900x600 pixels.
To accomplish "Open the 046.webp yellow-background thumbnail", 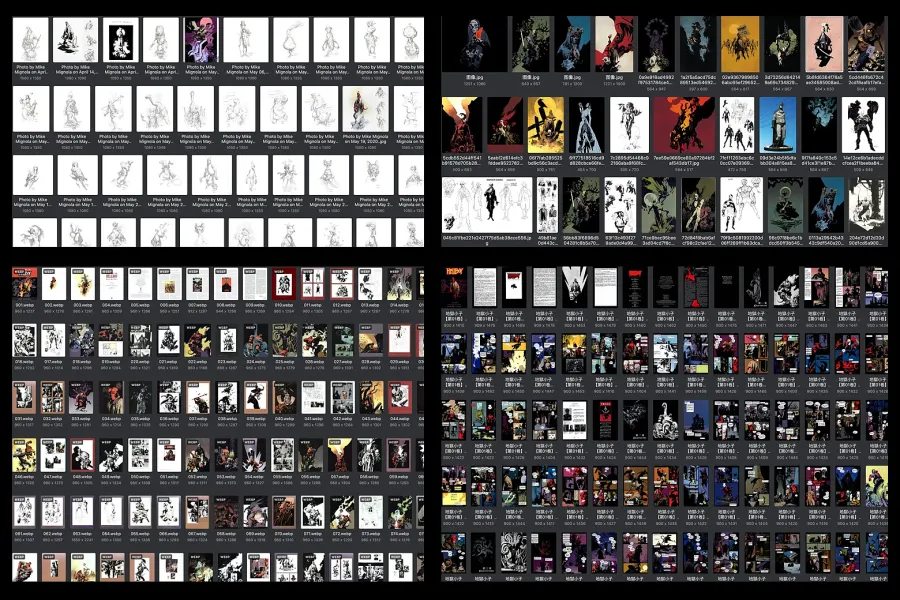I will point(24,456).
